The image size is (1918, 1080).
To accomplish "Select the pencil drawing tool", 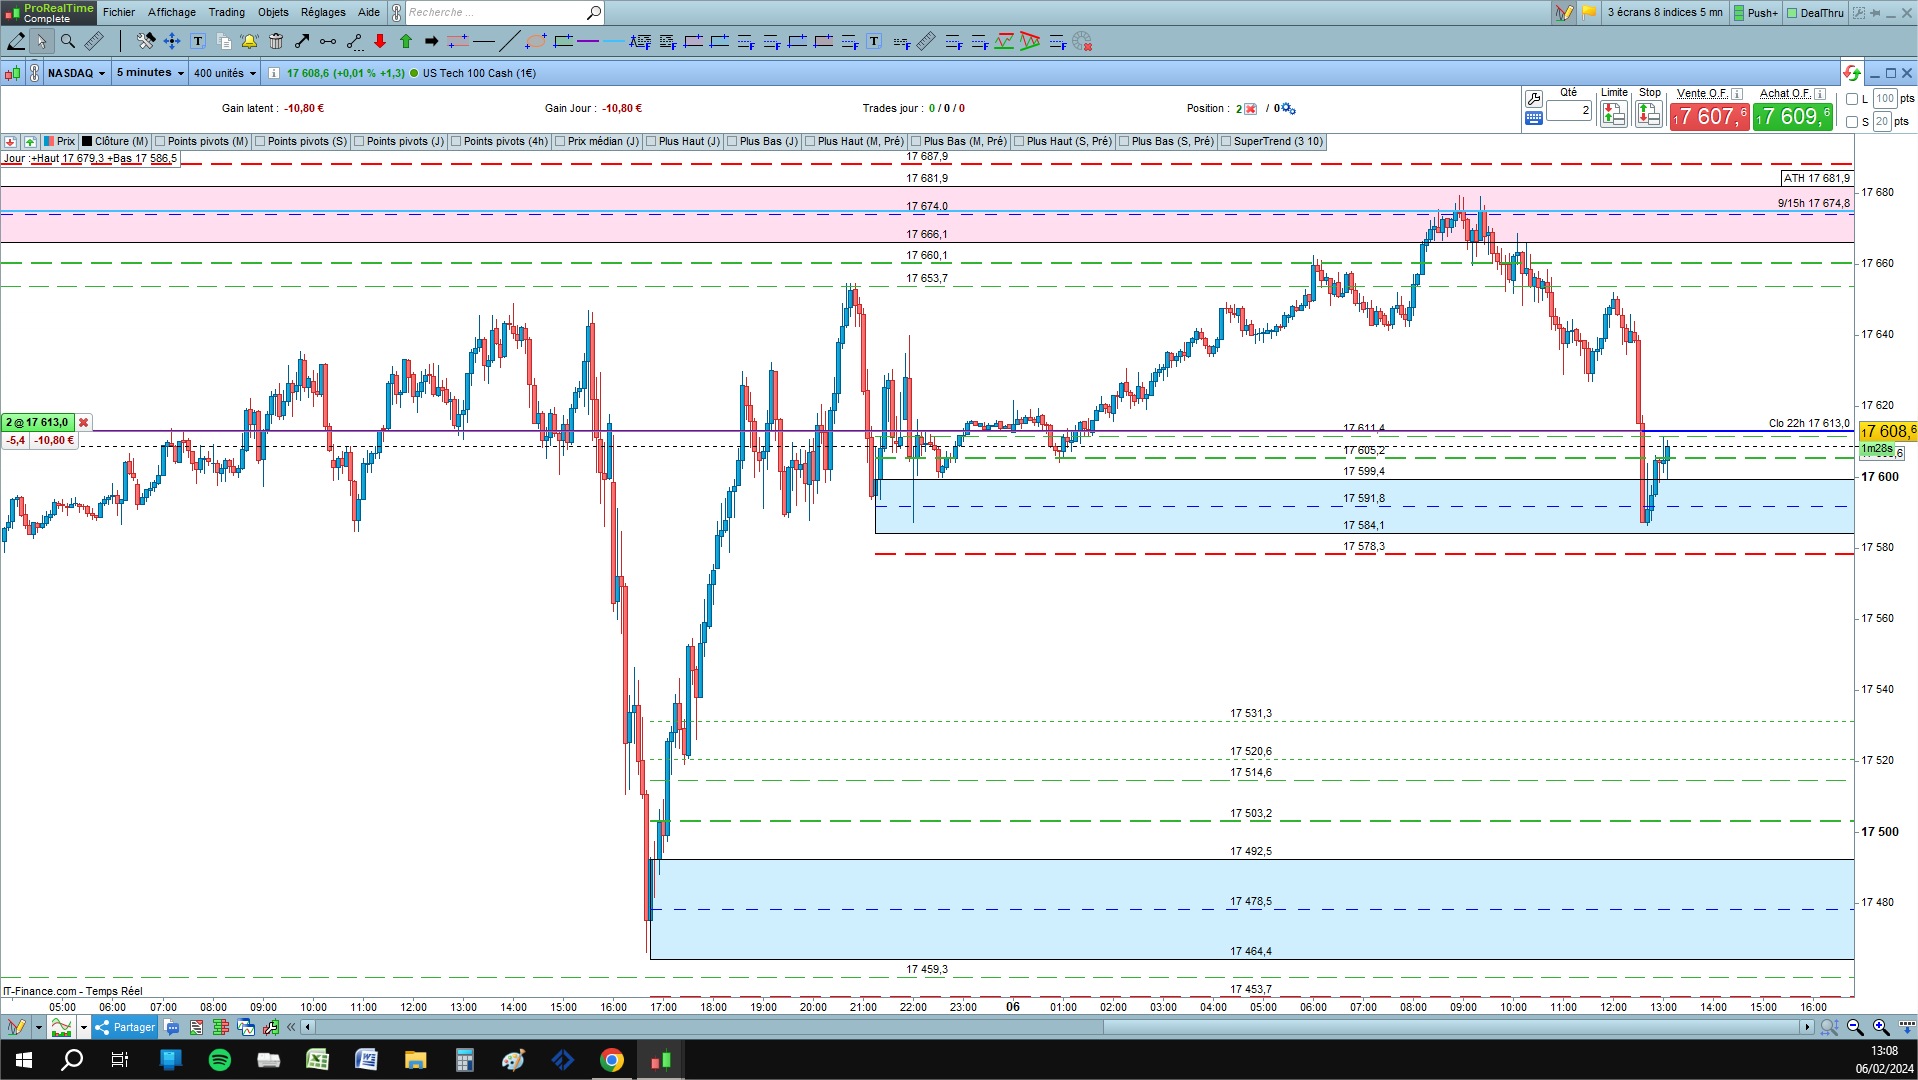I will pos(16,41).
